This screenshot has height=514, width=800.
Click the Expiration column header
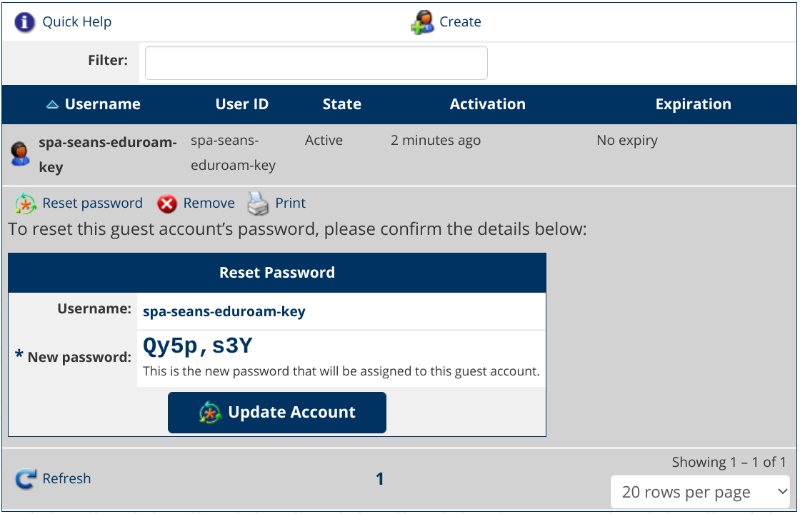click(693, 104)
